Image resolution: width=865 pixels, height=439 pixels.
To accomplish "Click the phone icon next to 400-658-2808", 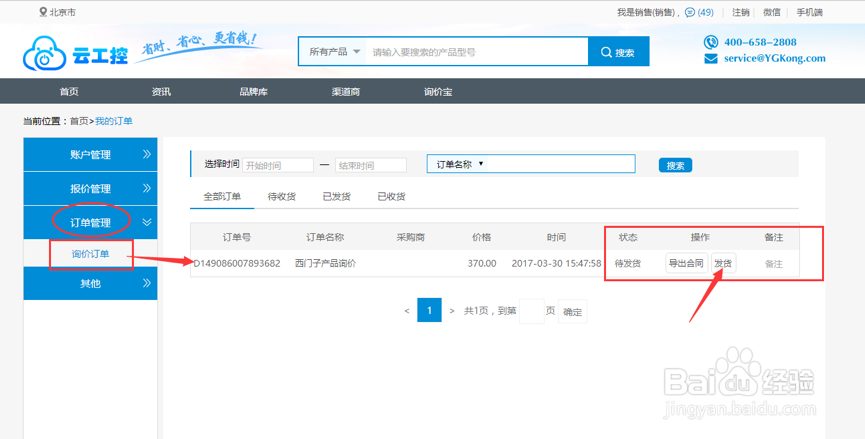I will coord(711,42).
